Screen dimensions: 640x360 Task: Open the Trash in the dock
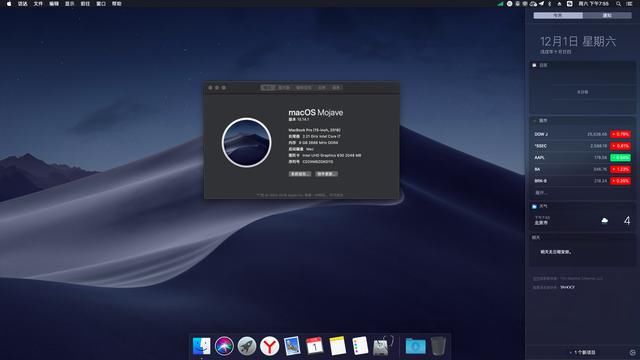tap(438, 346)
